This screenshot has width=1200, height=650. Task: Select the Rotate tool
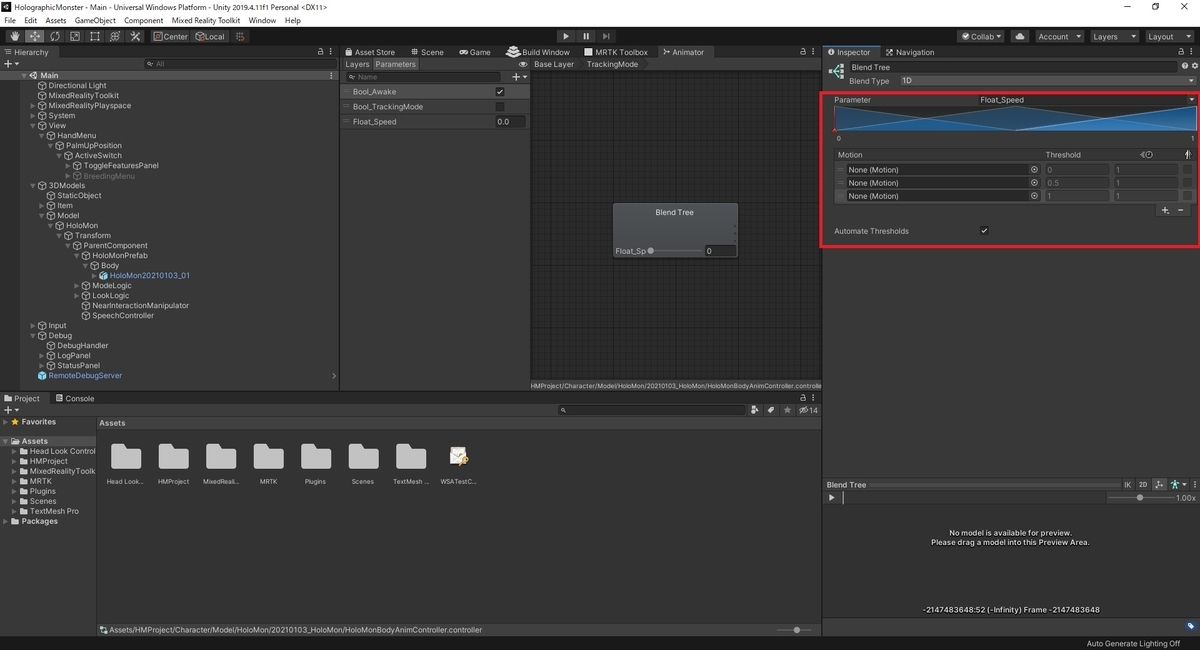(x=55, y=36)
